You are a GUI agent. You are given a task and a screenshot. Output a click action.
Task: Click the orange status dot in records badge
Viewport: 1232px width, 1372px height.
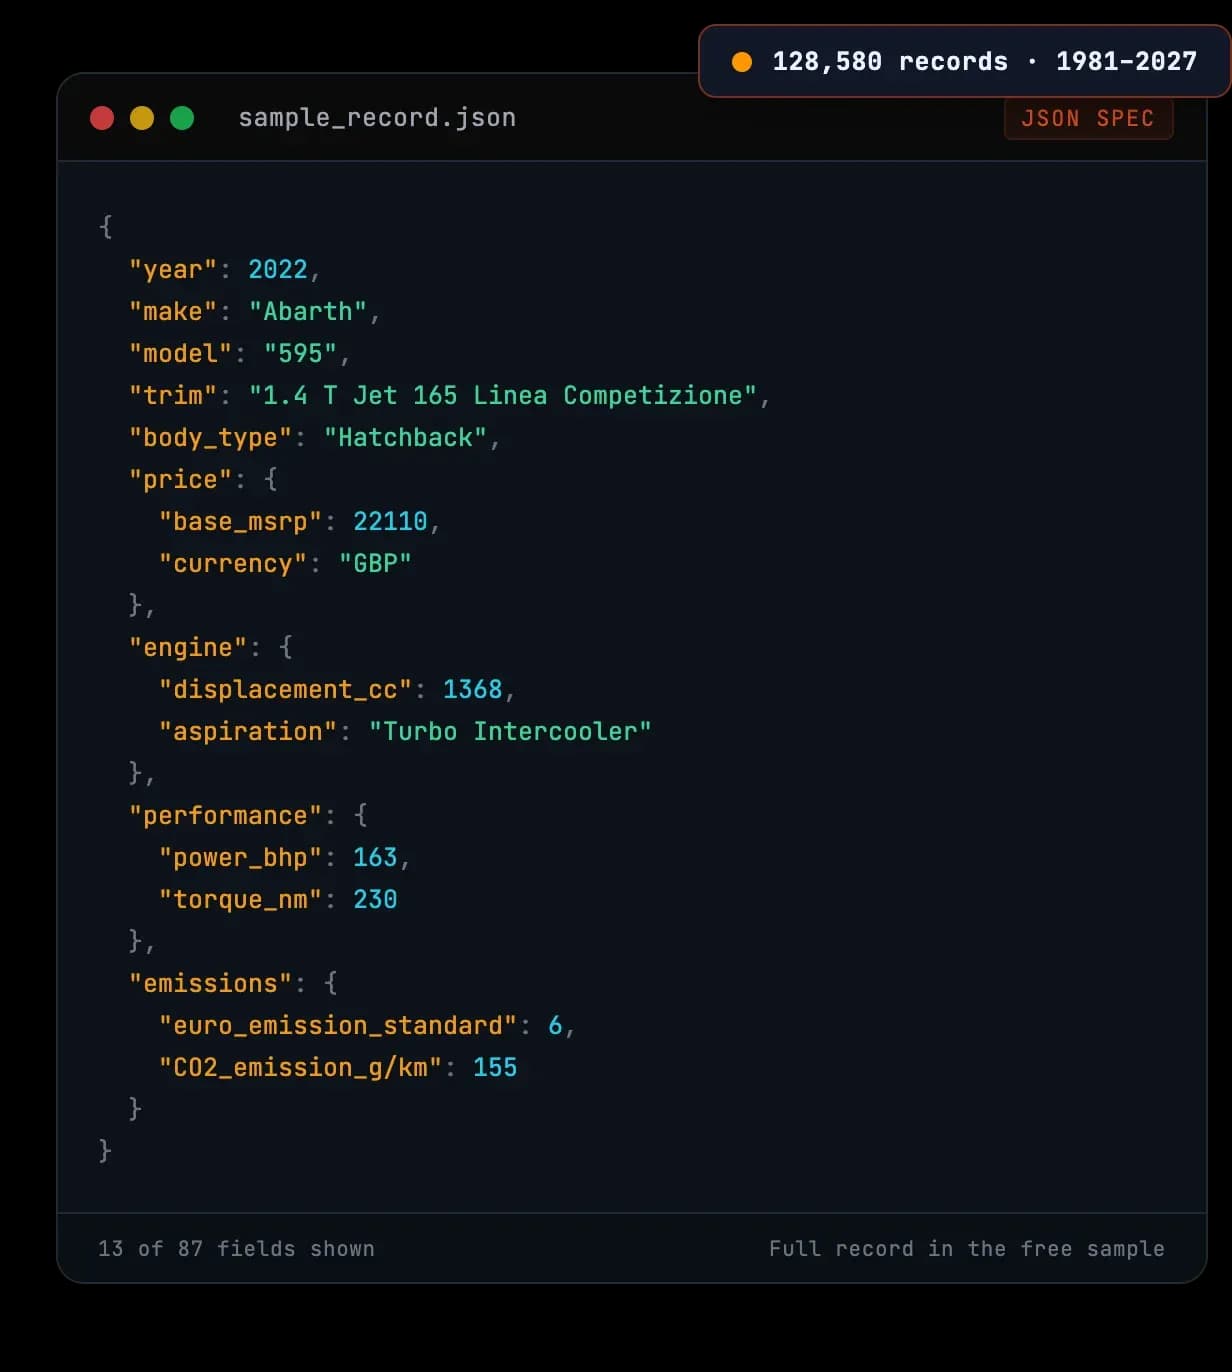[x=742, y=62]
